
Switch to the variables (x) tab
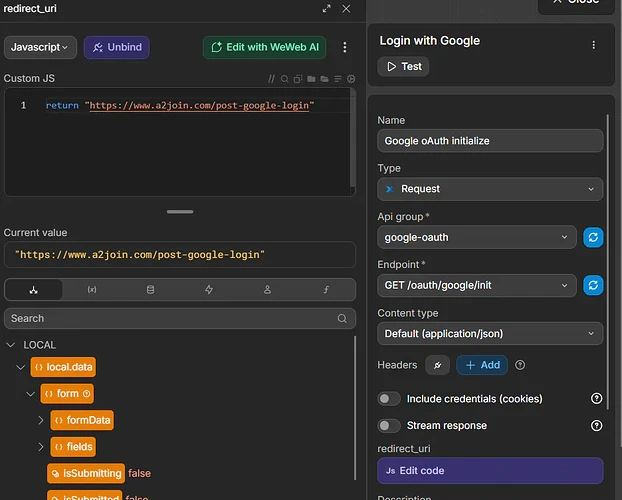92,290
